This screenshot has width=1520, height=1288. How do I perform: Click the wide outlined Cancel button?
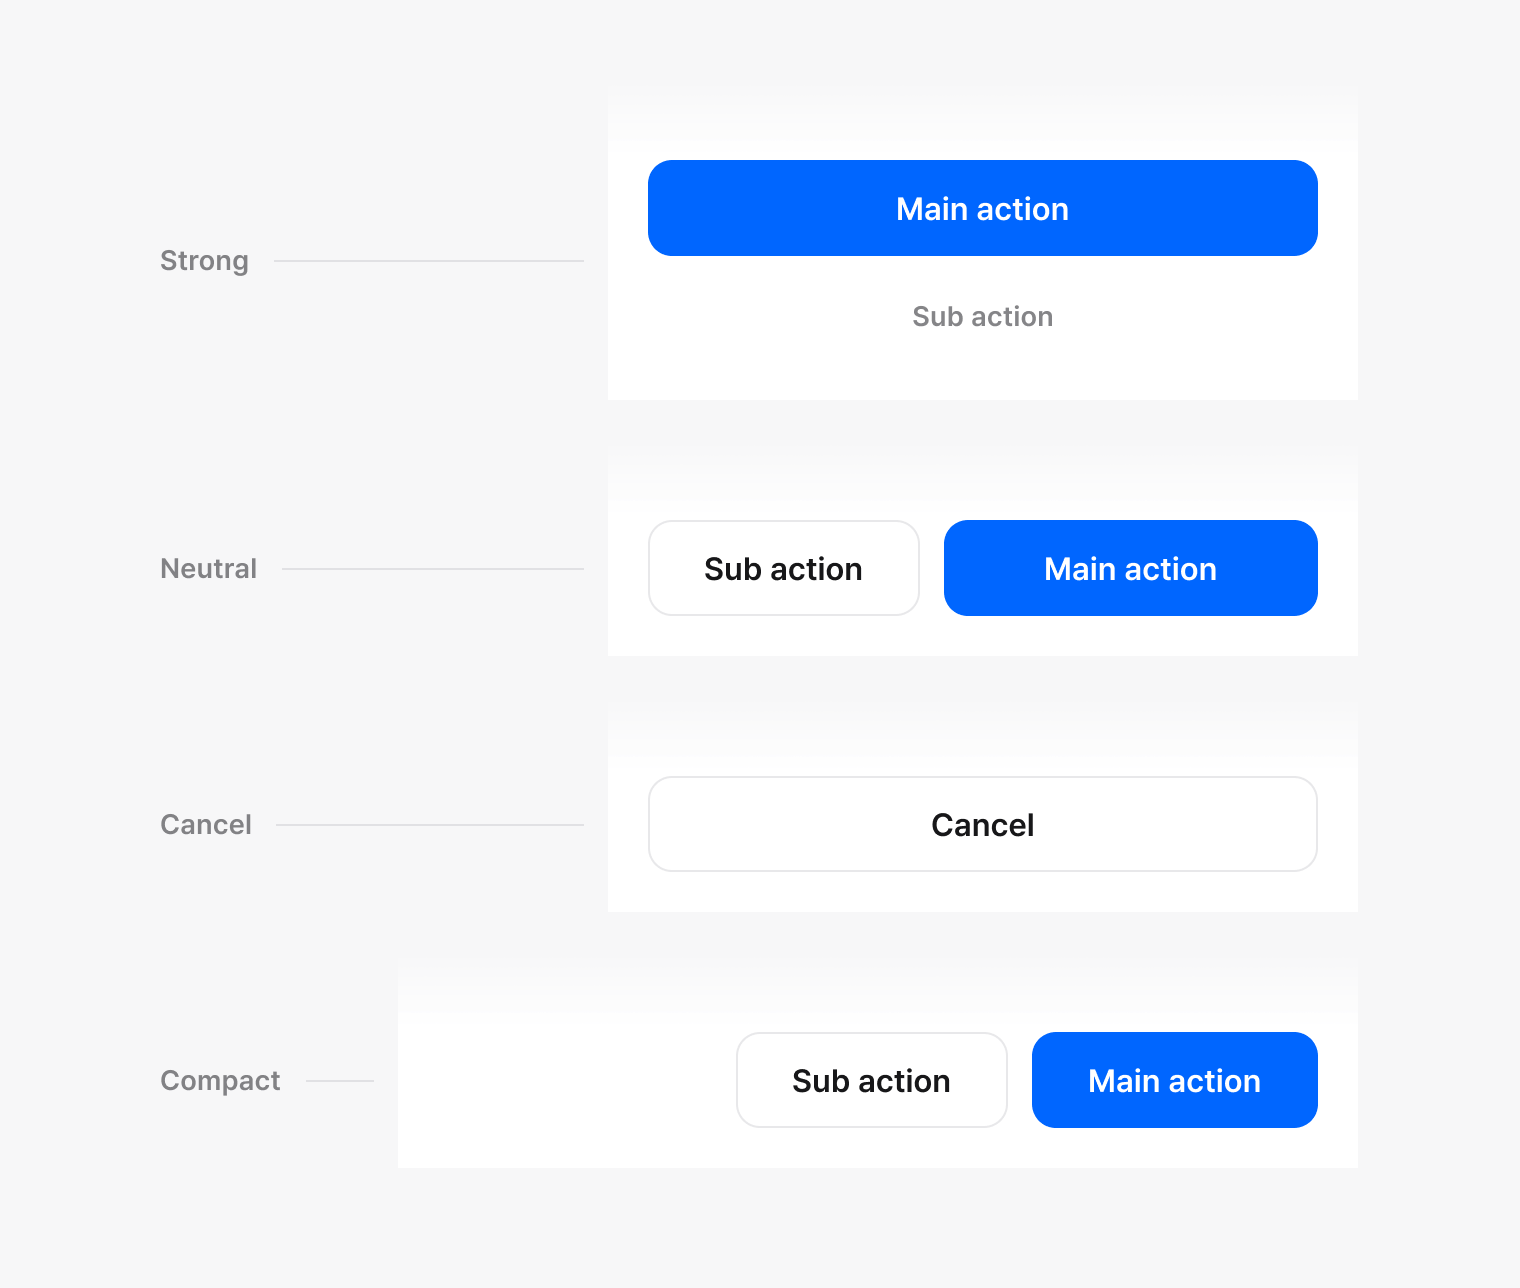click(982, 824)
